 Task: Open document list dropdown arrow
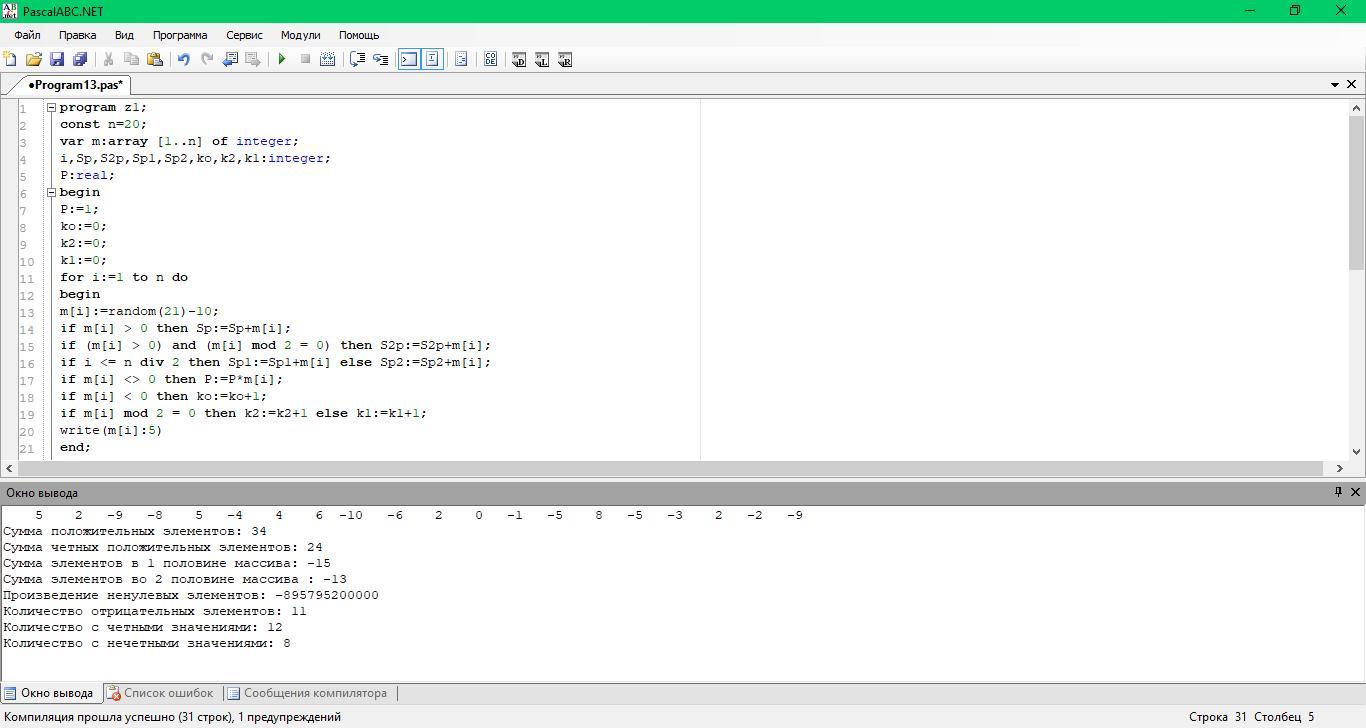point(1334,85)
